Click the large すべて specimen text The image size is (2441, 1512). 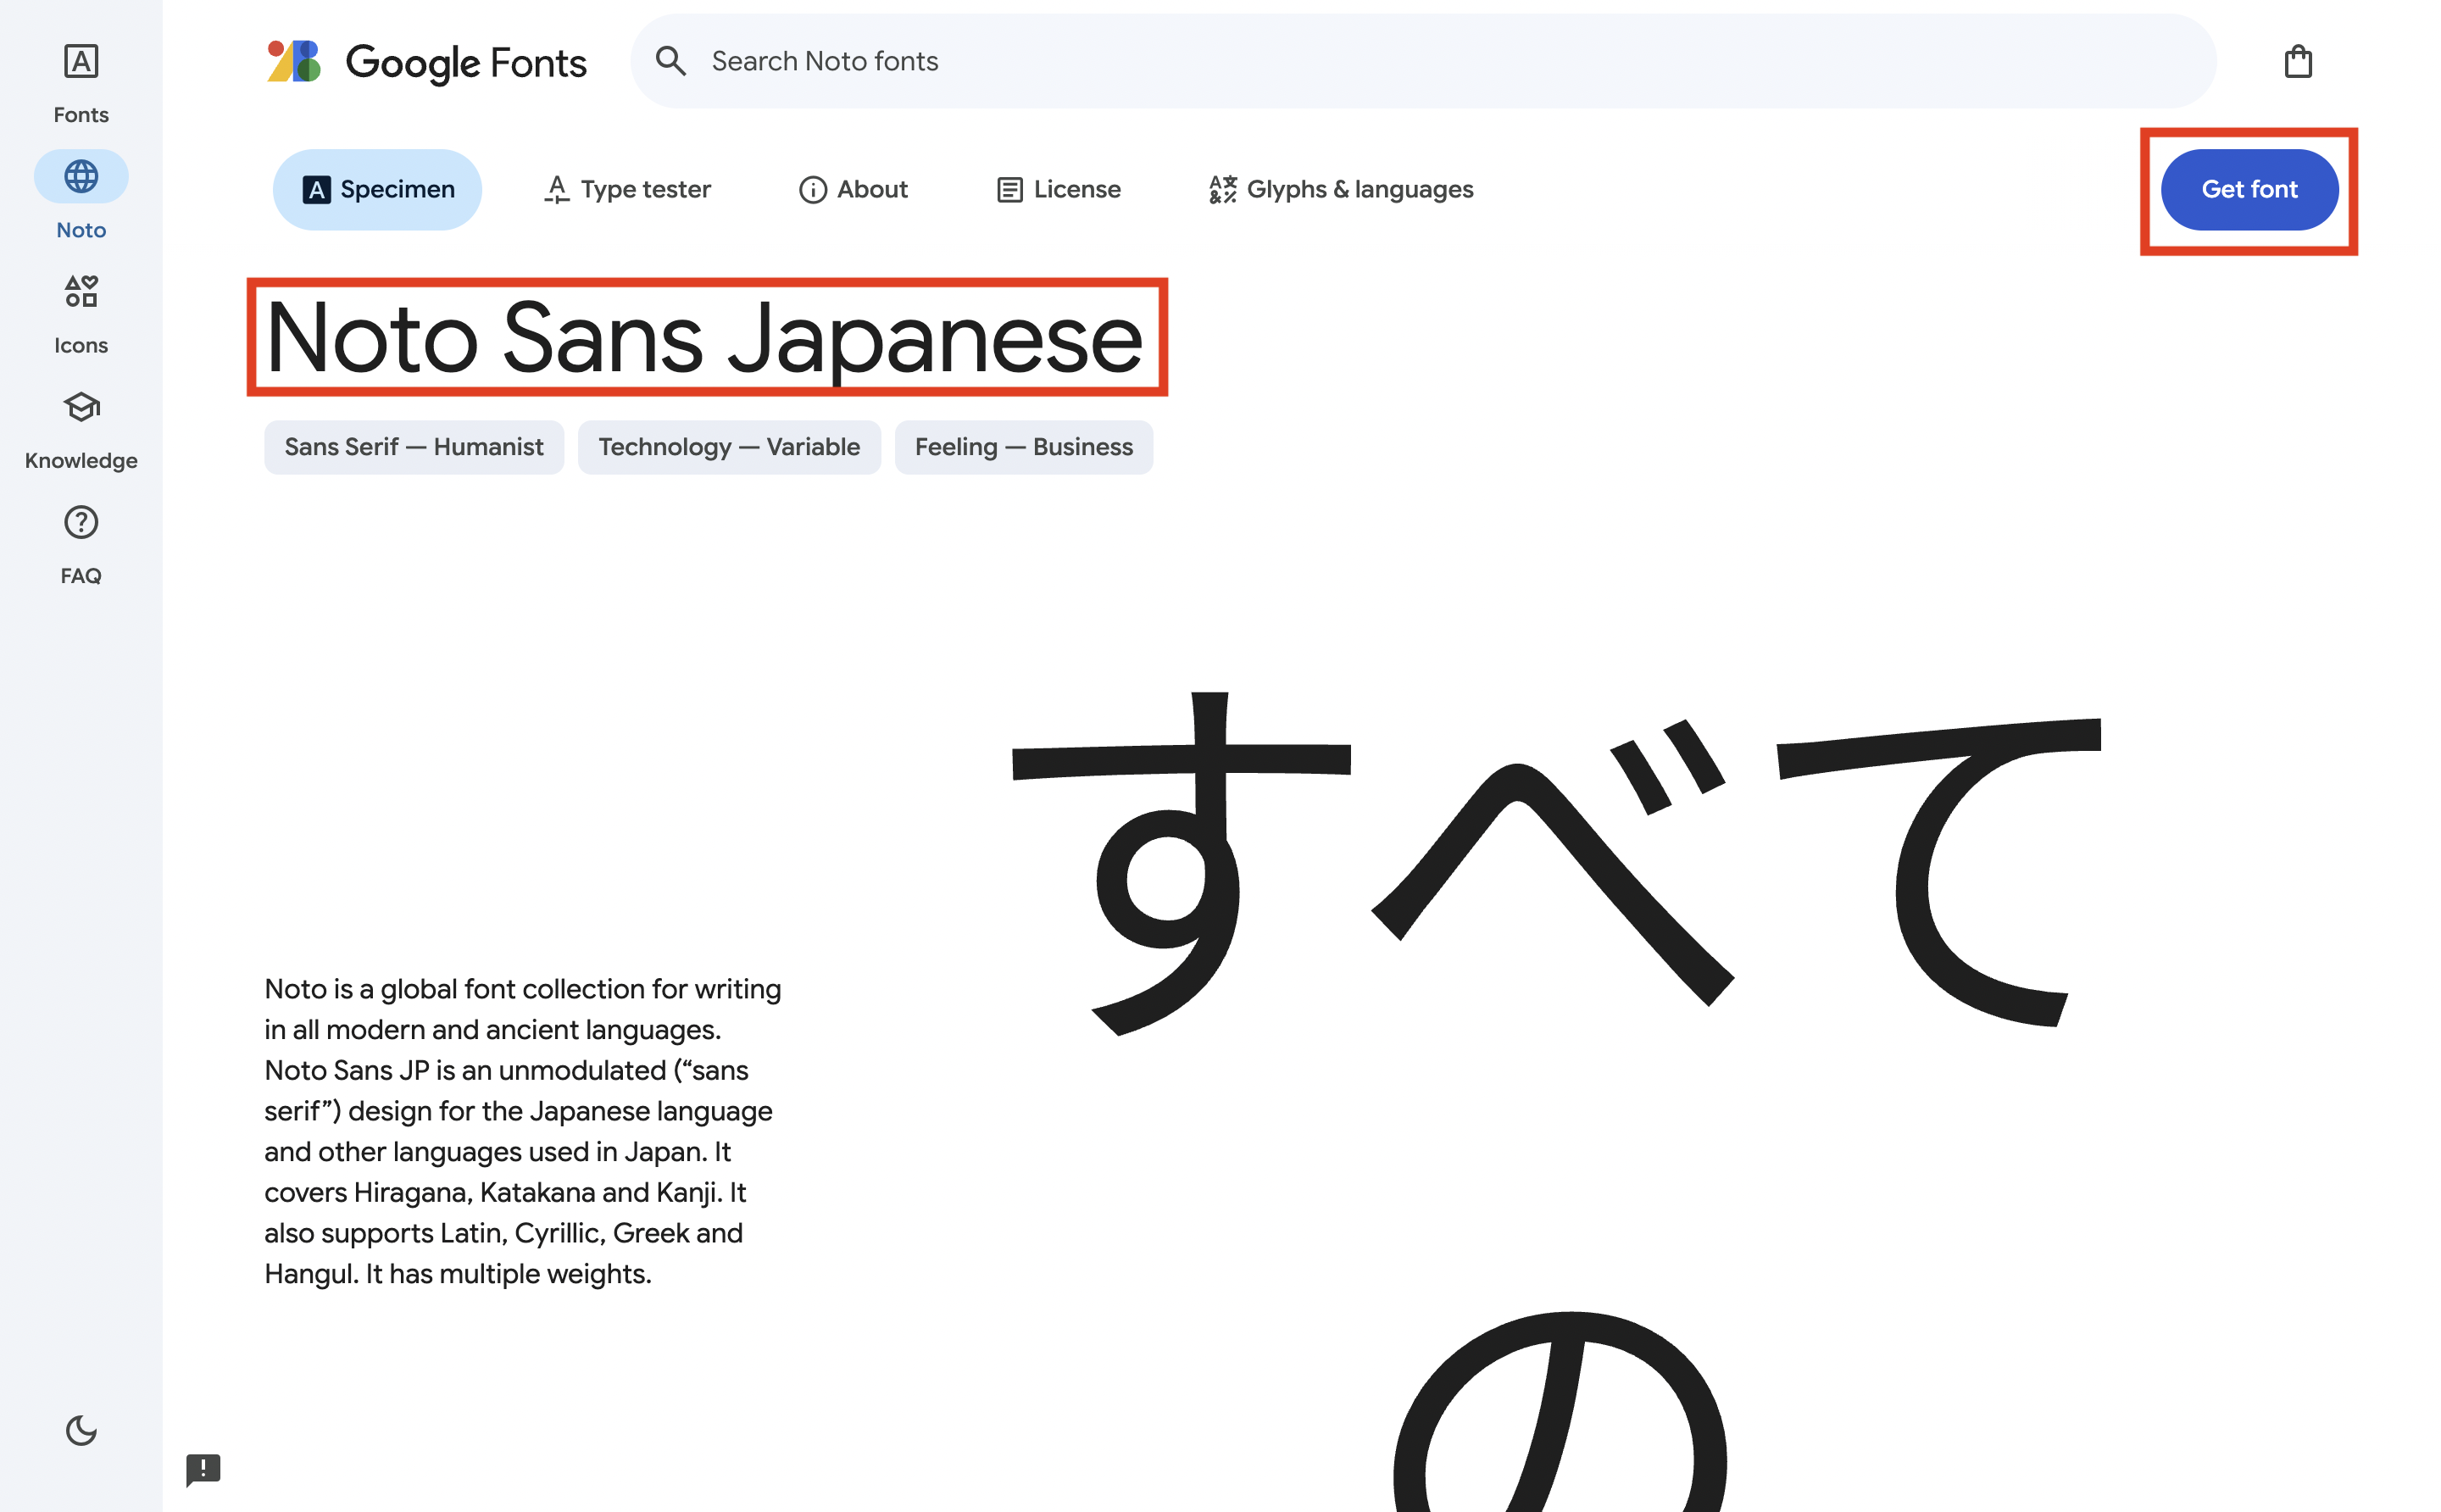[x=1556, y=863]
